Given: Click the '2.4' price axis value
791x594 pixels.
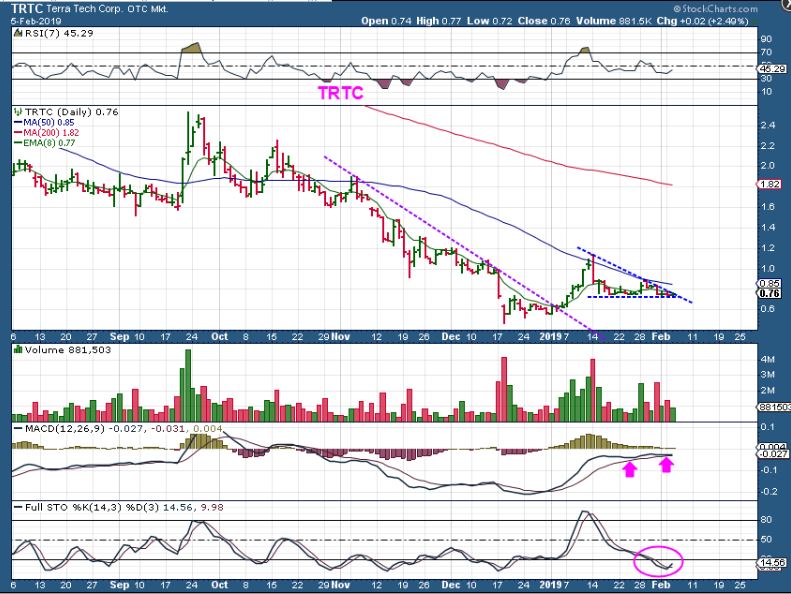Looking at the screenshot, I should (767, 125).
